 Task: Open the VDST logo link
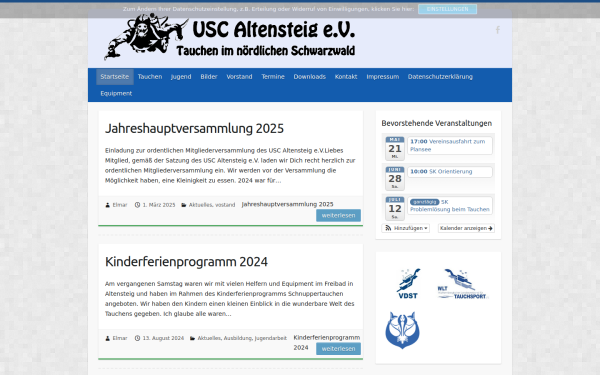tap(408, 284)
